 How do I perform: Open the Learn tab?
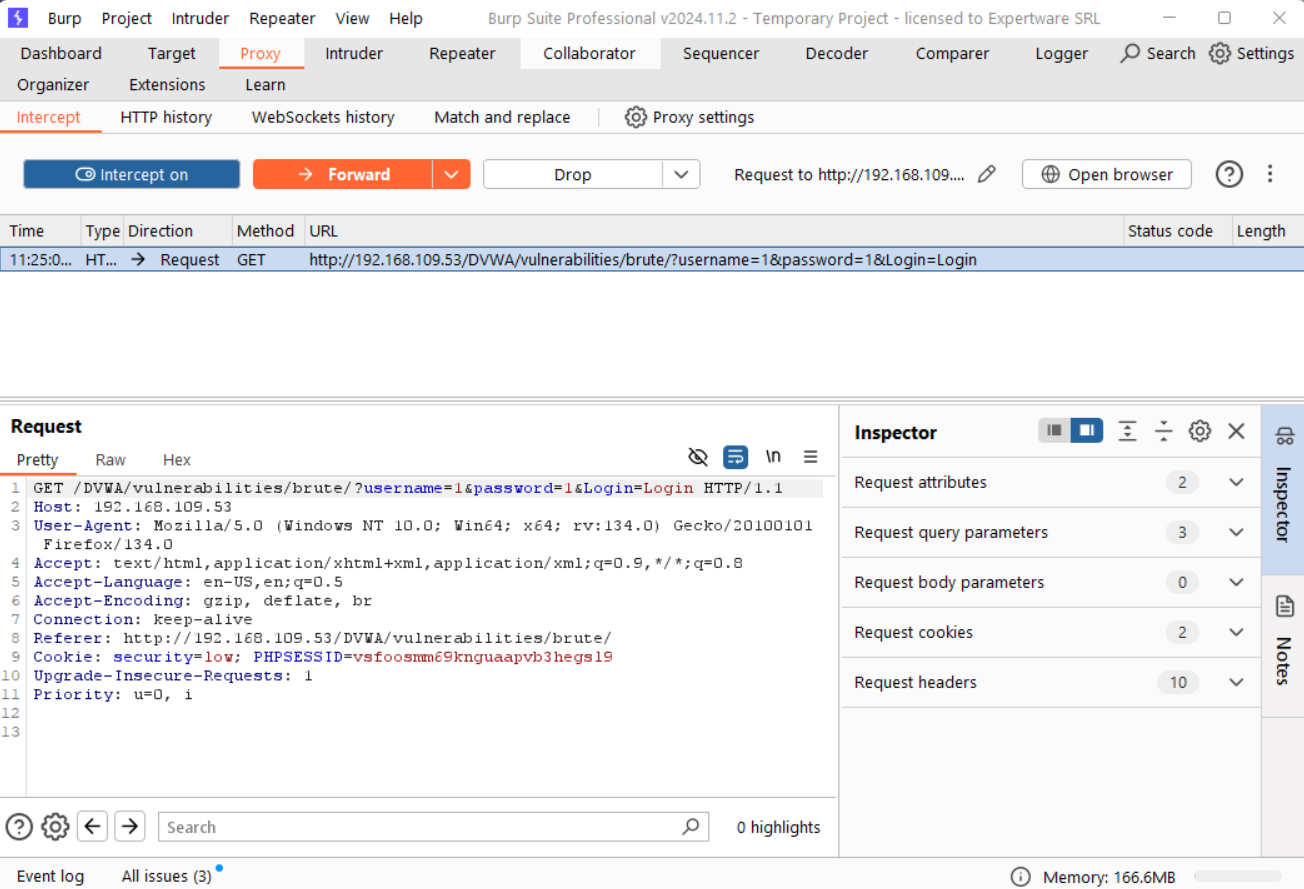(265, 85)
